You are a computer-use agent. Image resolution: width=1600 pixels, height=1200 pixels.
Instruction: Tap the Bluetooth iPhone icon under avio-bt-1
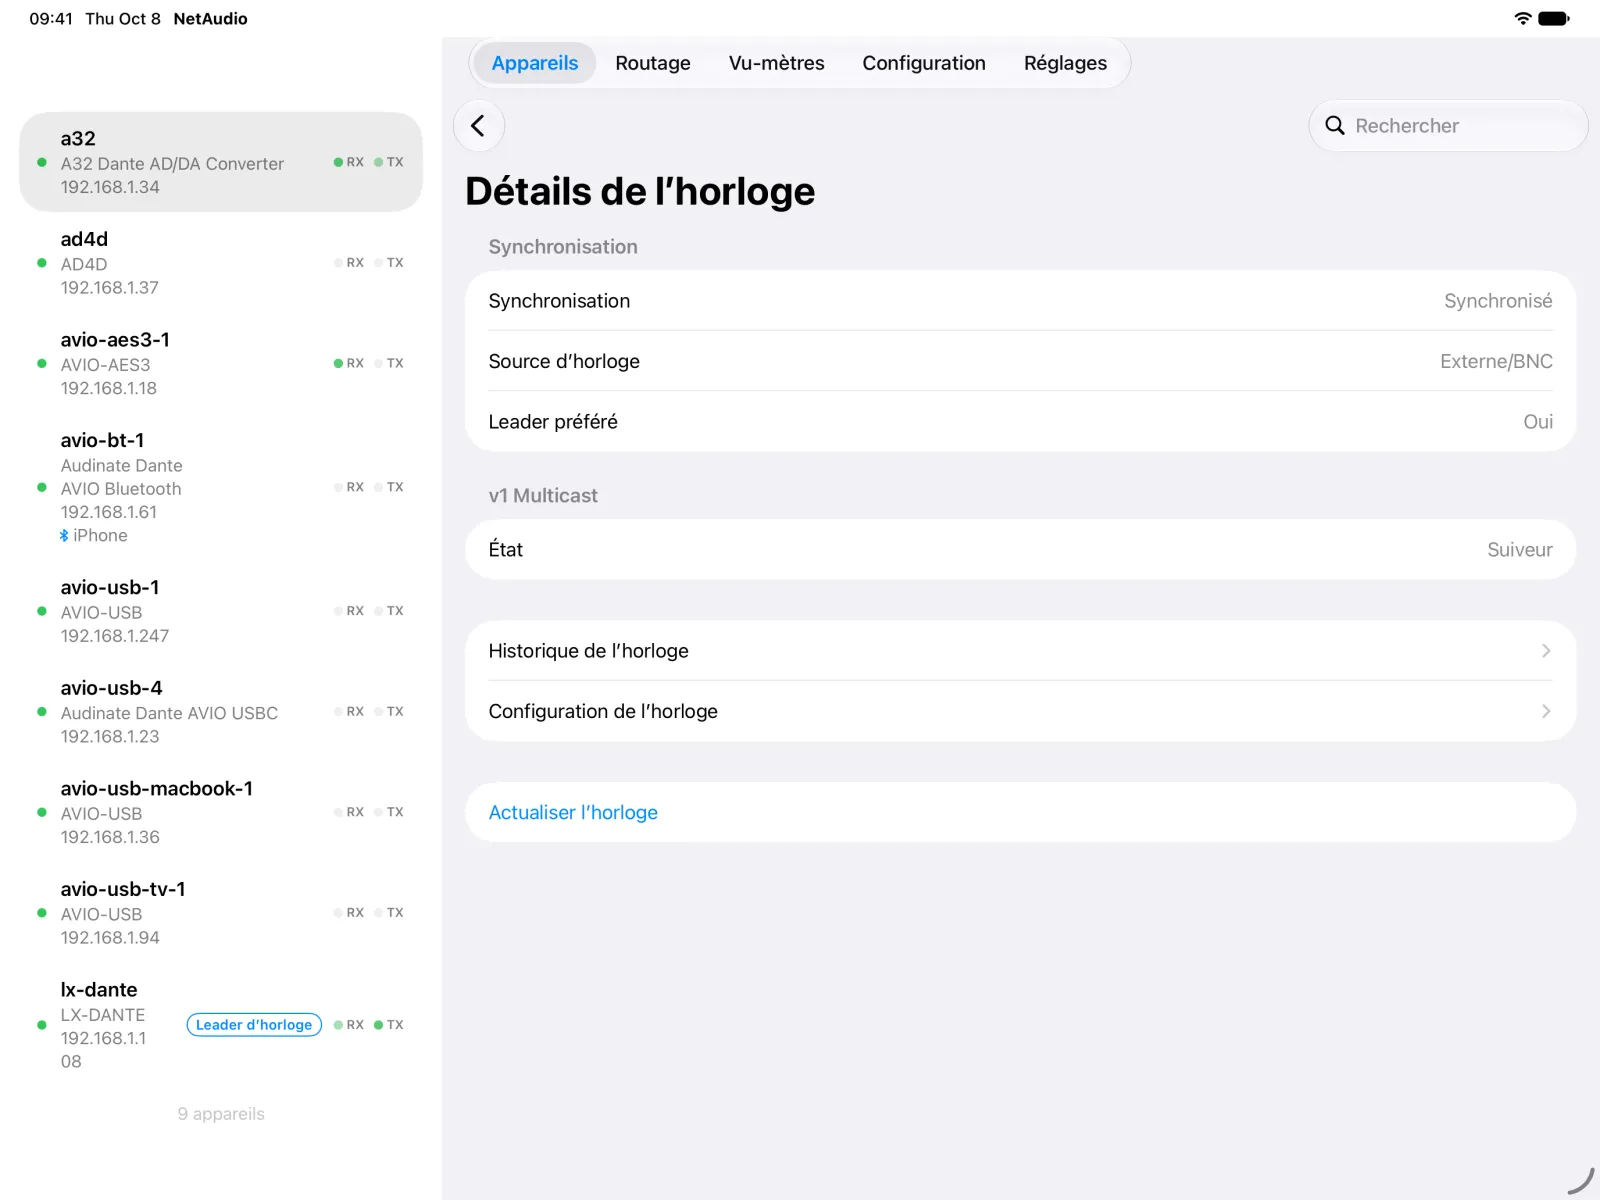coord(64,536)
